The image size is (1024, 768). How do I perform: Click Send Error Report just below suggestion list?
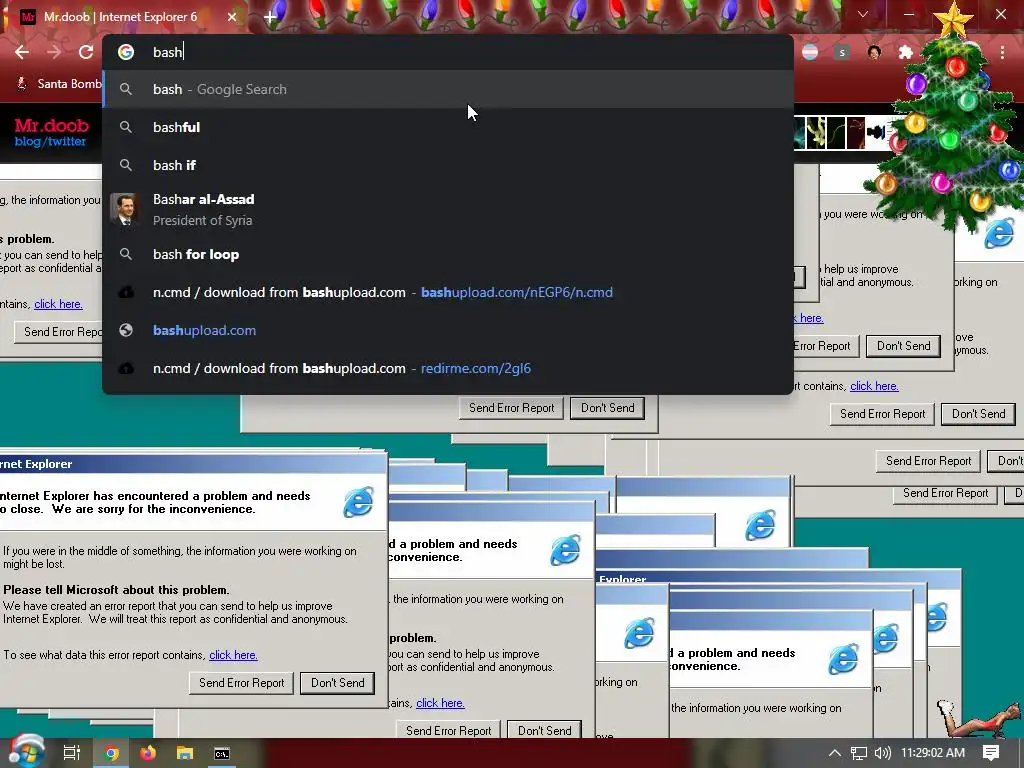point(511,408)
